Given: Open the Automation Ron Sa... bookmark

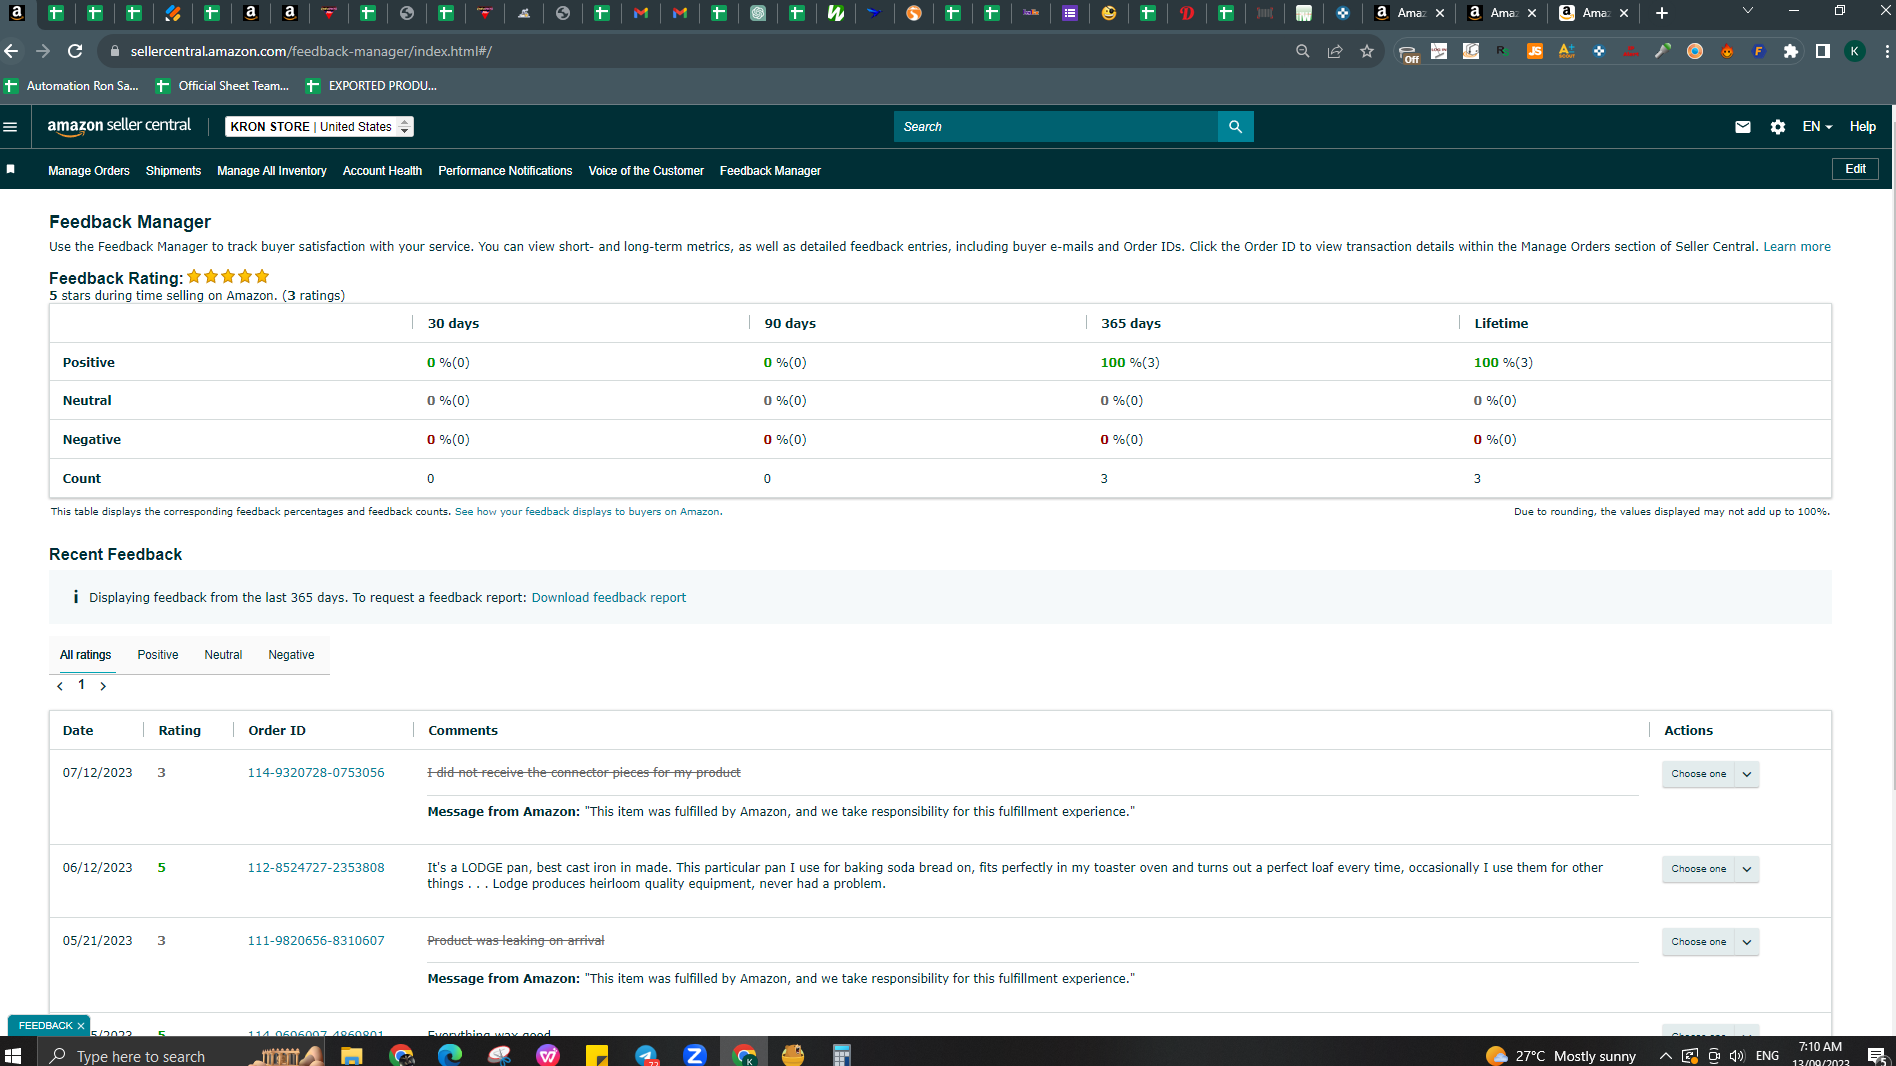Looking at the screenshot, I should click(x=71, y=86).
